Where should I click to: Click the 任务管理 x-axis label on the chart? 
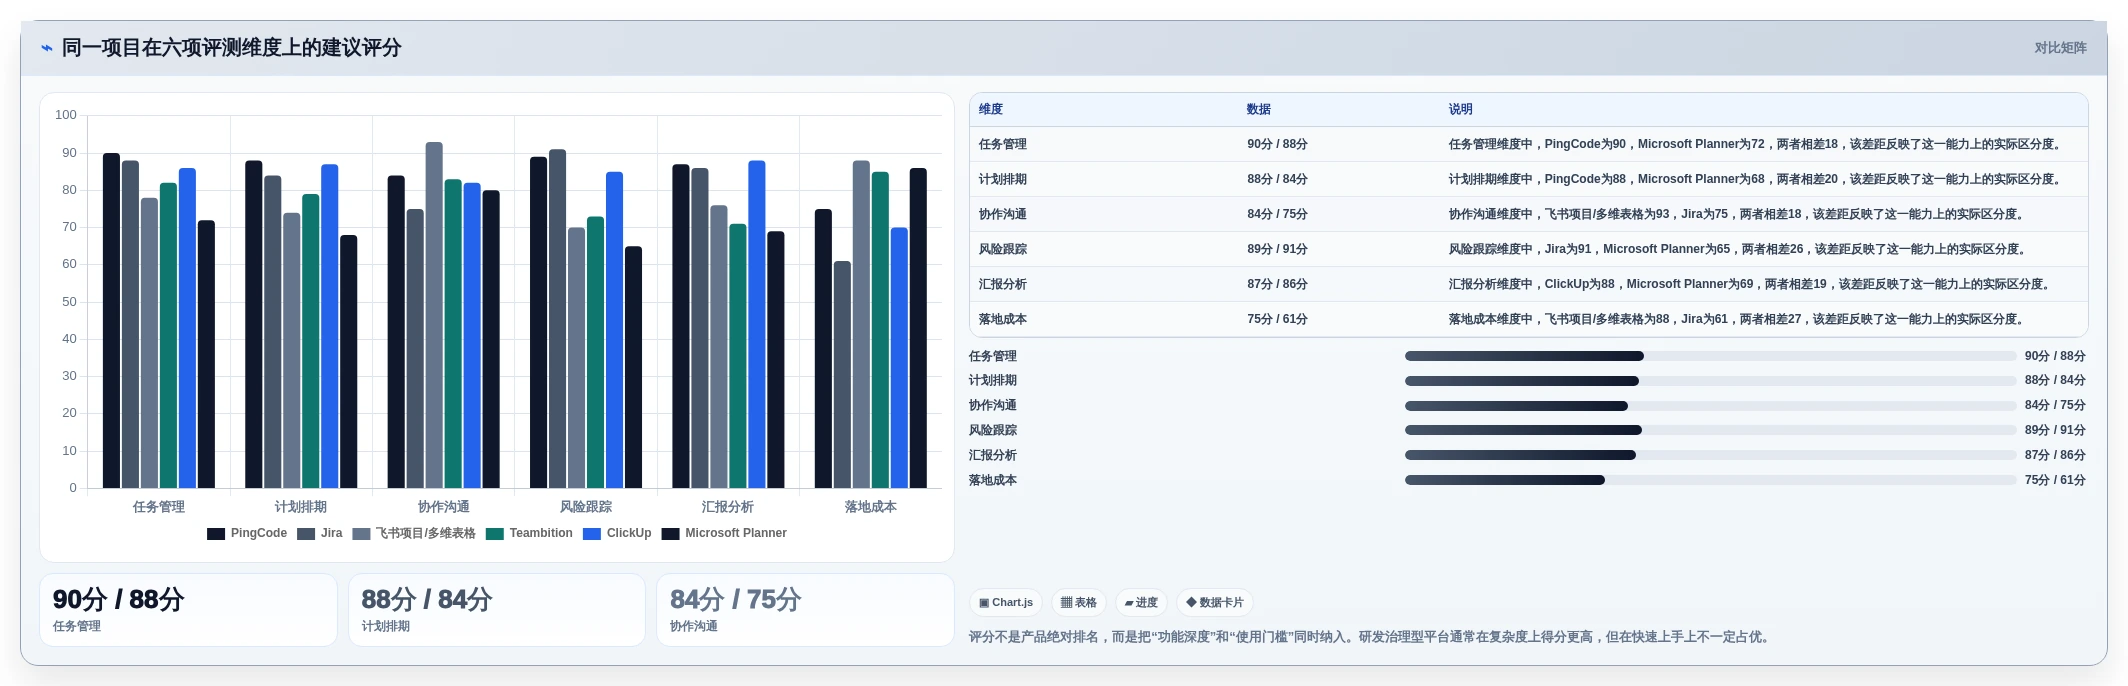(x=159, y=507)
